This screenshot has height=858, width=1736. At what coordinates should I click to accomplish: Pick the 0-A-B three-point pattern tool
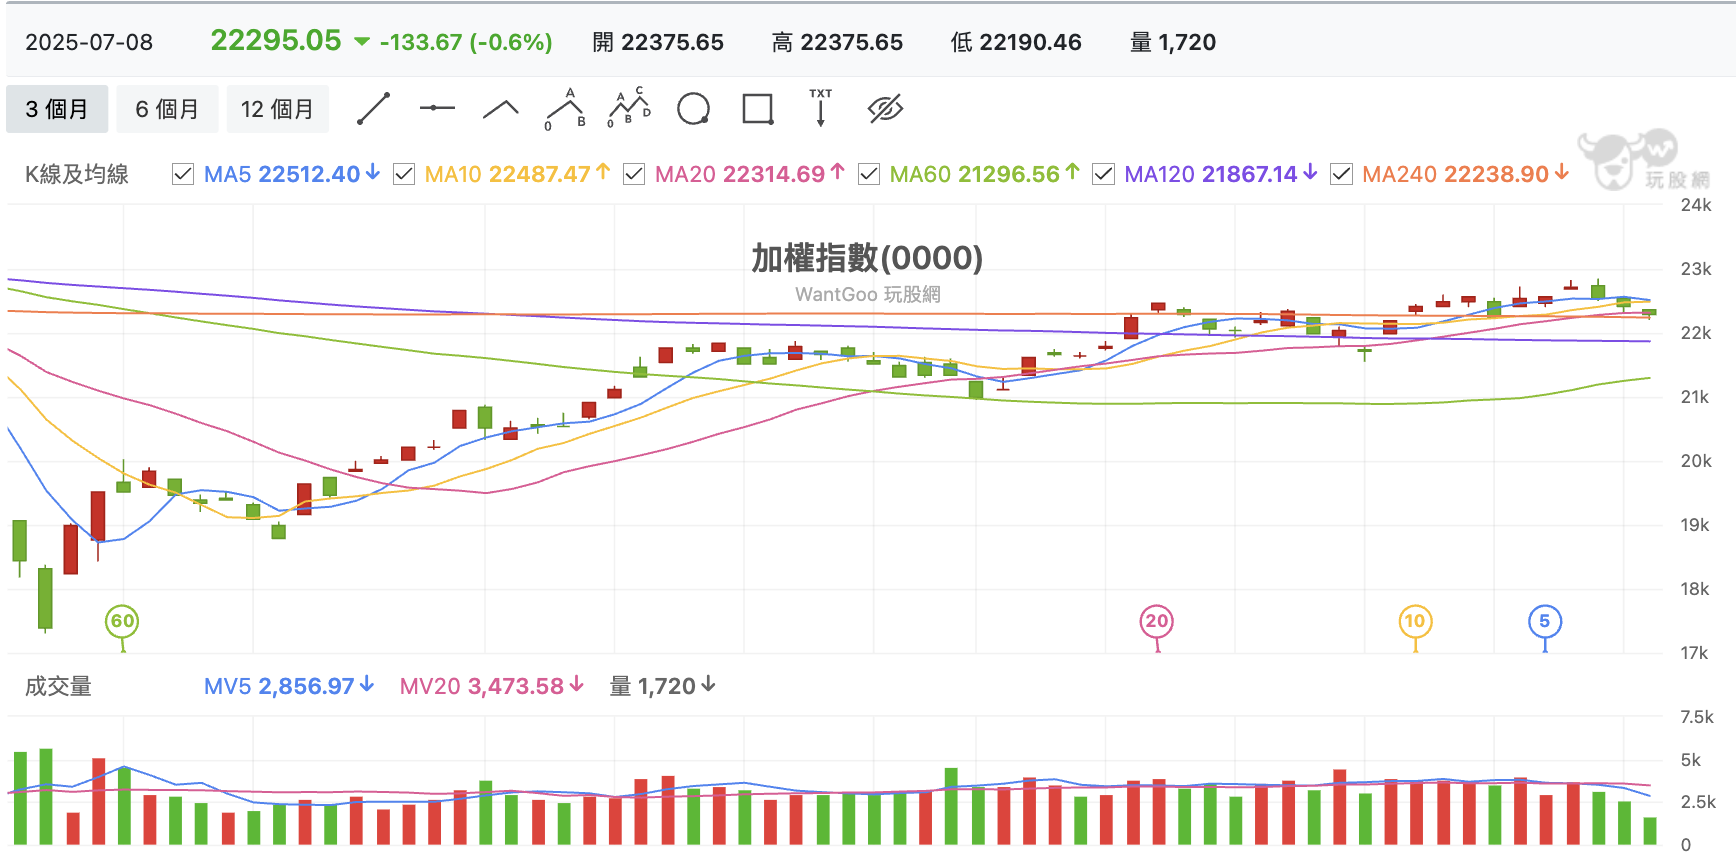point(565,109)
